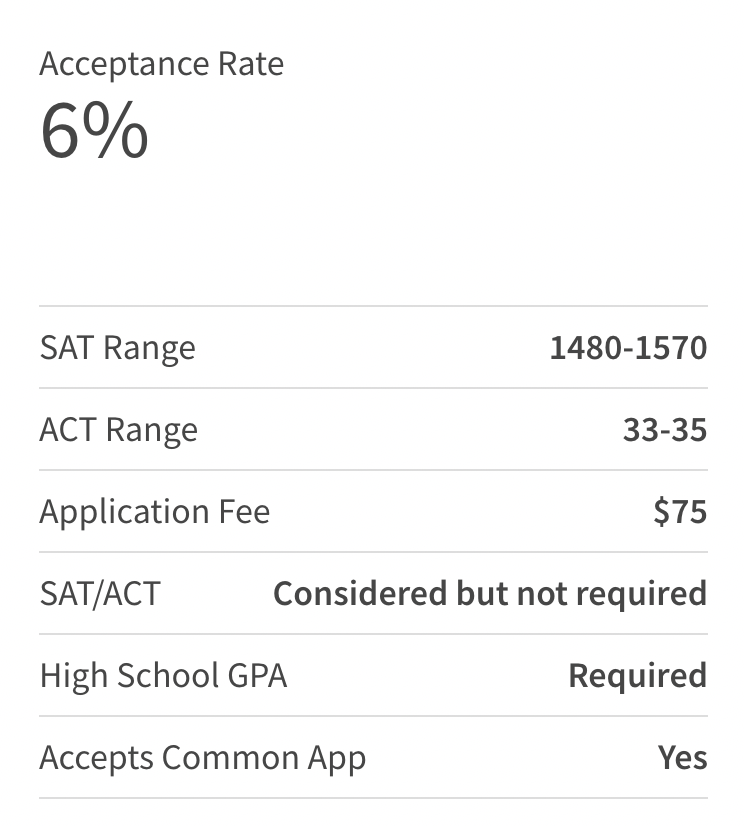
Task: Click the Acceptance Rate heading
Action: tap(161, 64)
